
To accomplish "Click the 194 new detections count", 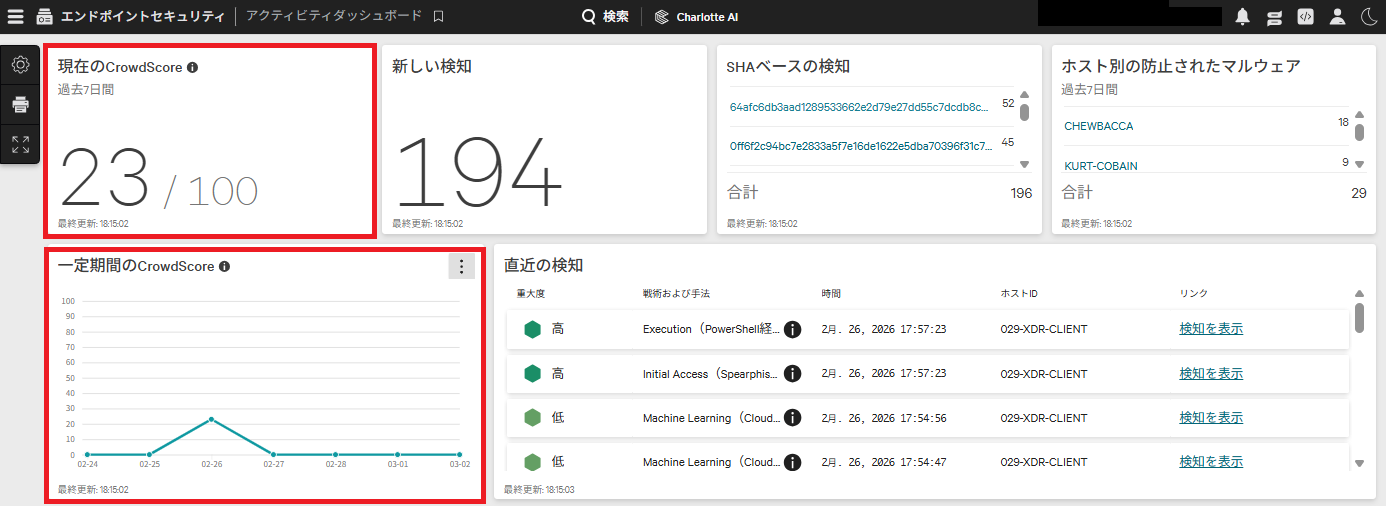I will [479, 171].
